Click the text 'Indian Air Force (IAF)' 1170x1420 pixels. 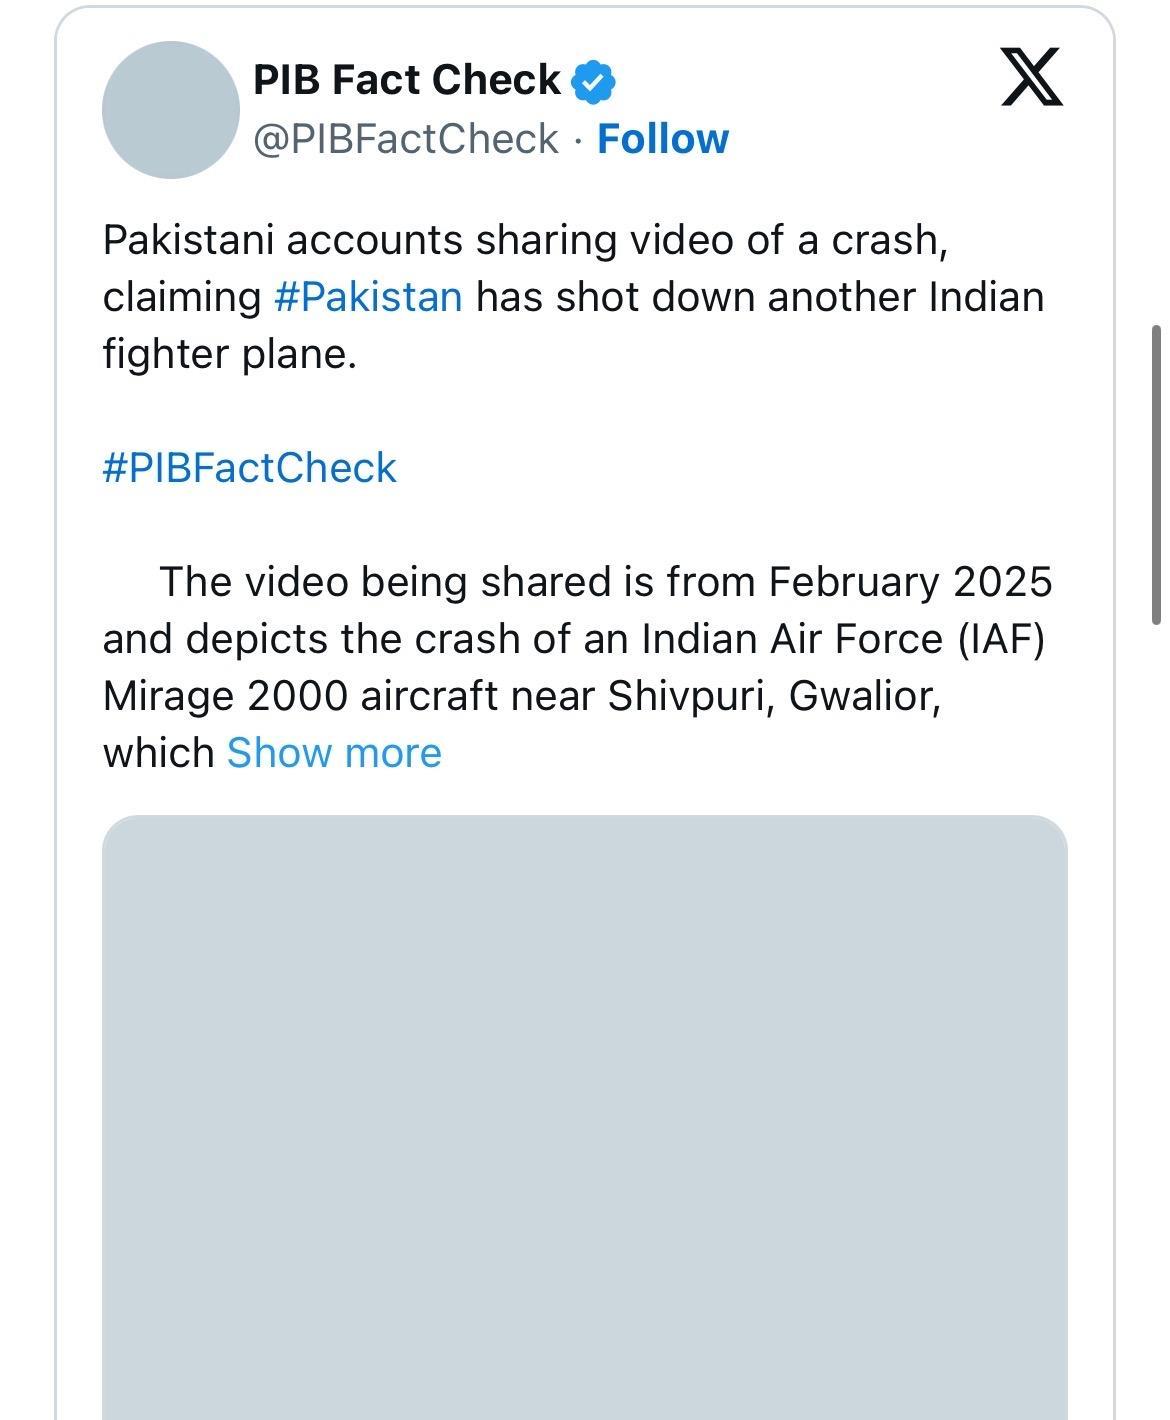(843, 639)
